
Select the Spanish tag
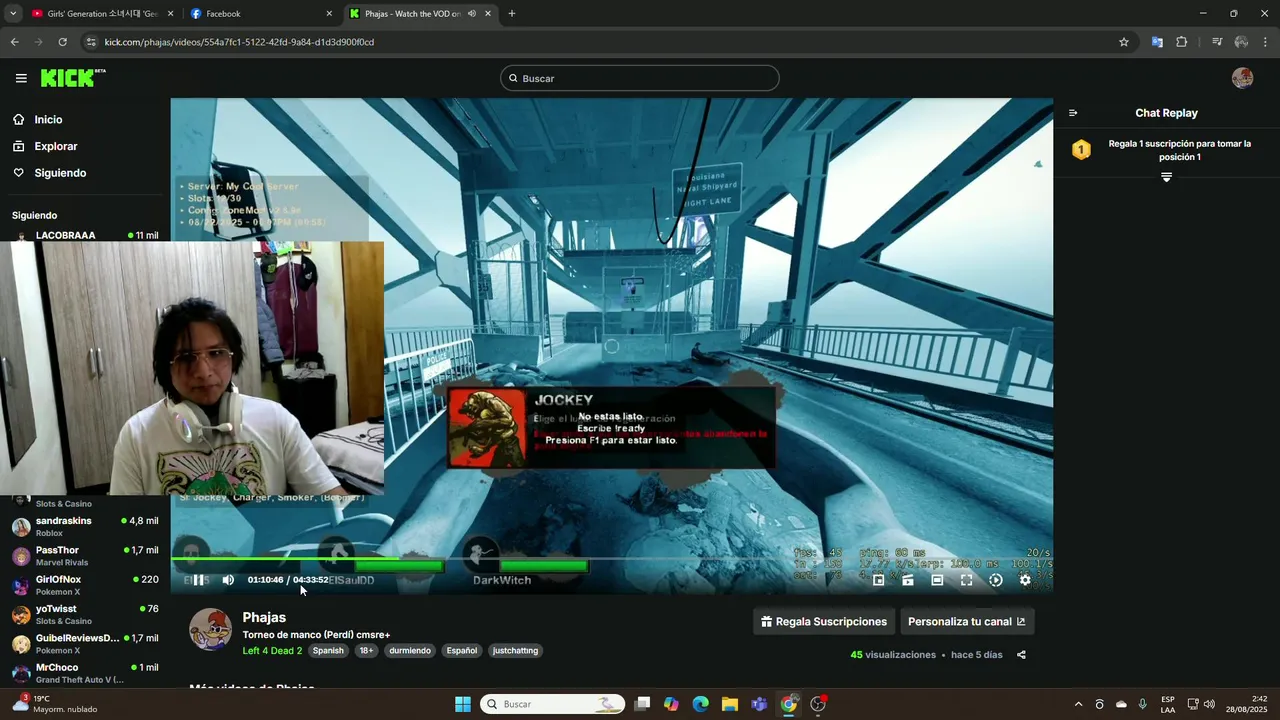pos(328,651)
